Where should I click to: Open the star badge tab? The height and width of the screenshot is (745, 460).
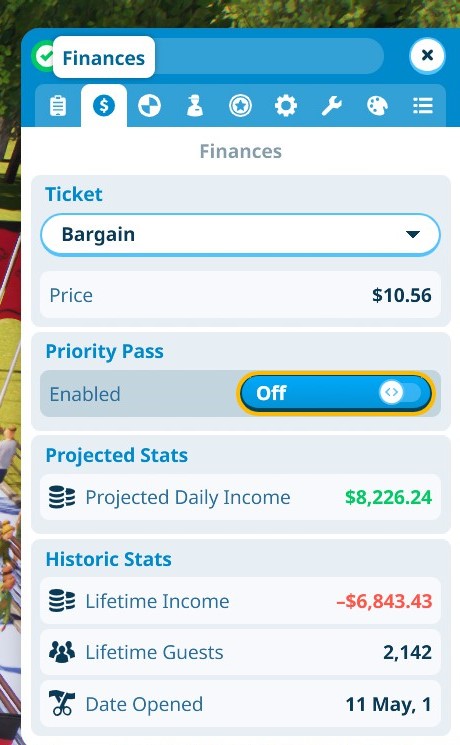pyautogui.click(x=240, y=105)
